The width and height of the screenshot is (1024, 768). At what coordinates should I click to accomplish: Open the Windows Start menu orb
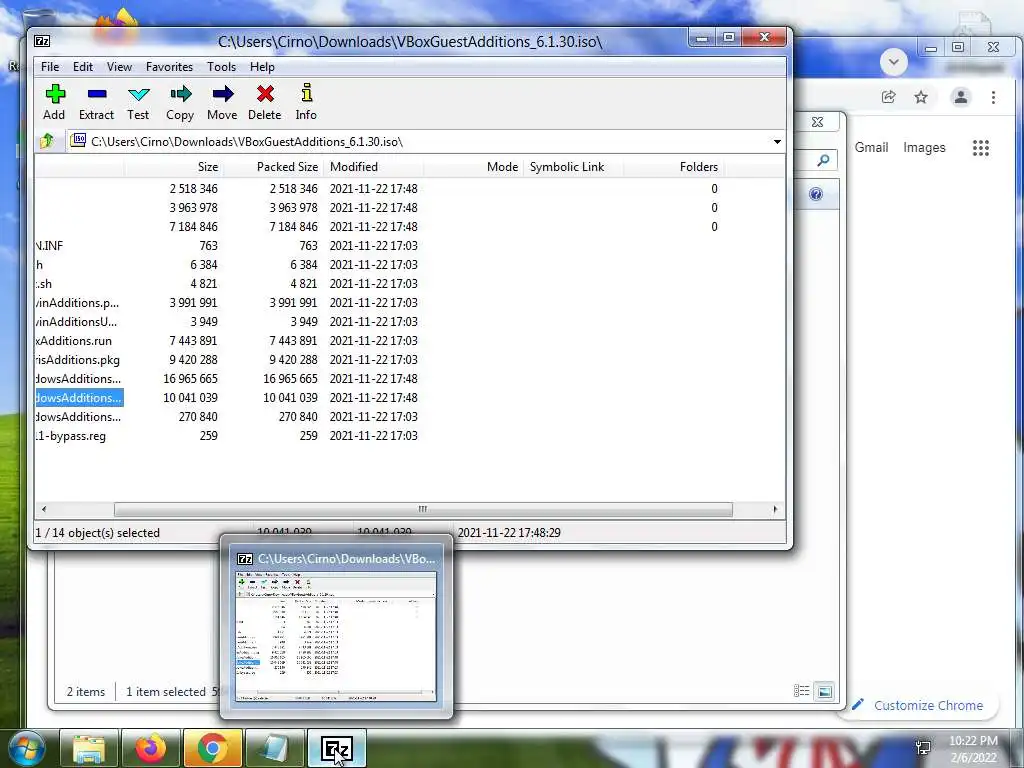pos(27,749)
